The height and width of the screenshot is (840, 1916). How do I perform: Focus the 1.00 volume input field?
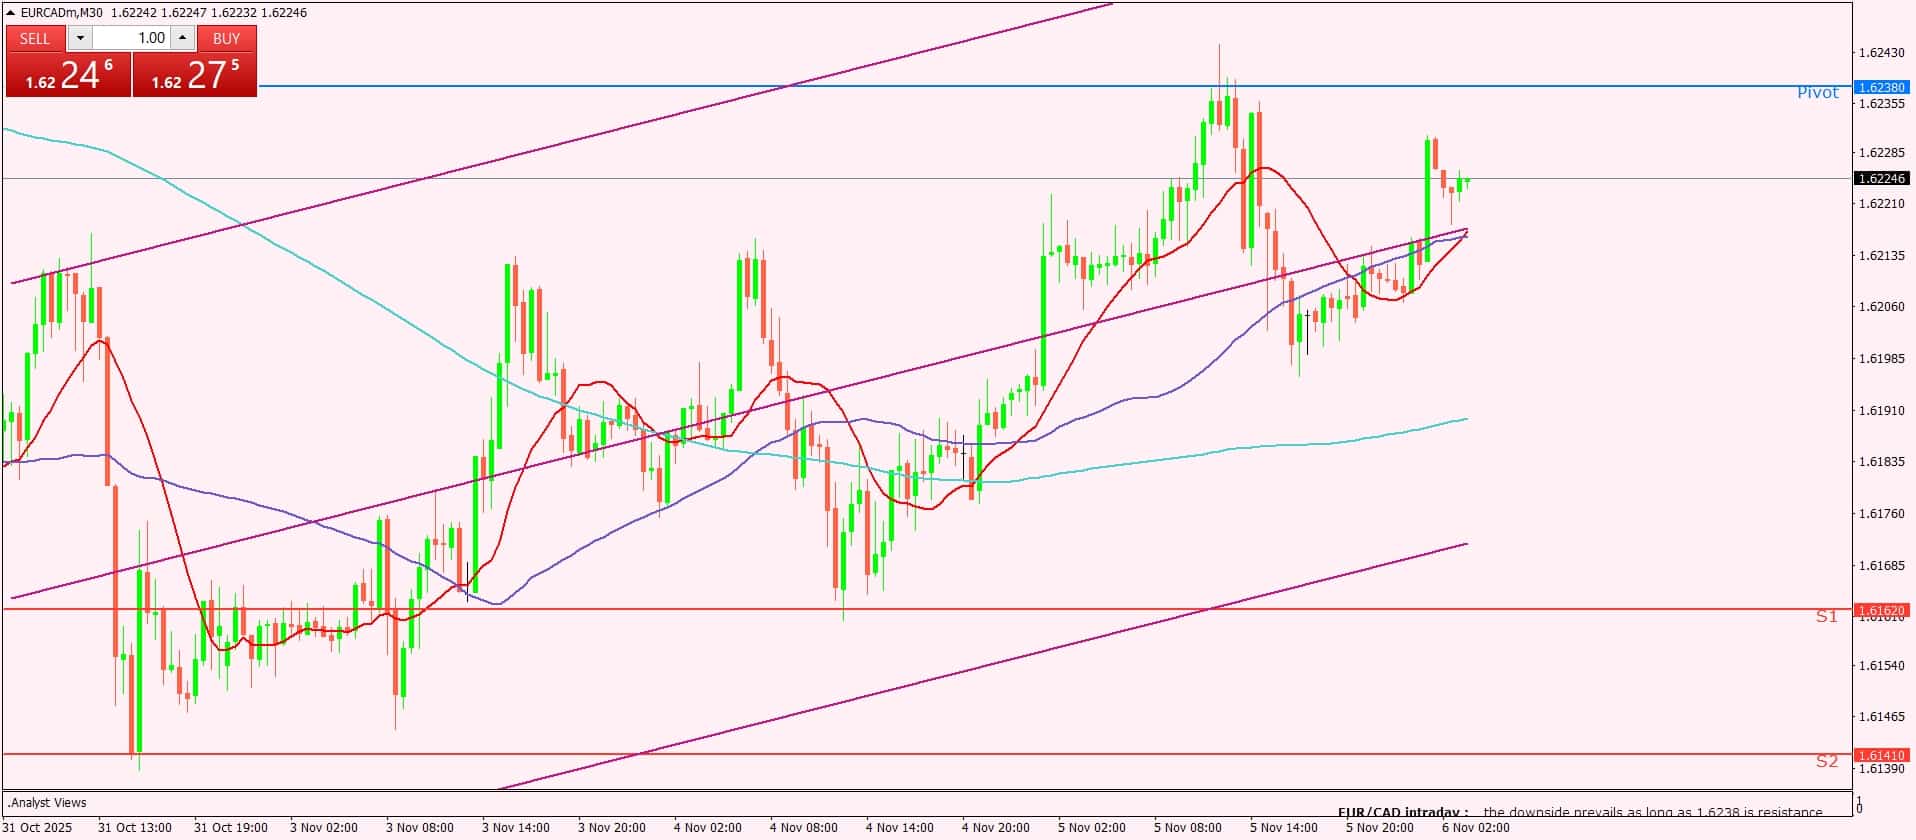pyautogui.click(x=132, y=38)
